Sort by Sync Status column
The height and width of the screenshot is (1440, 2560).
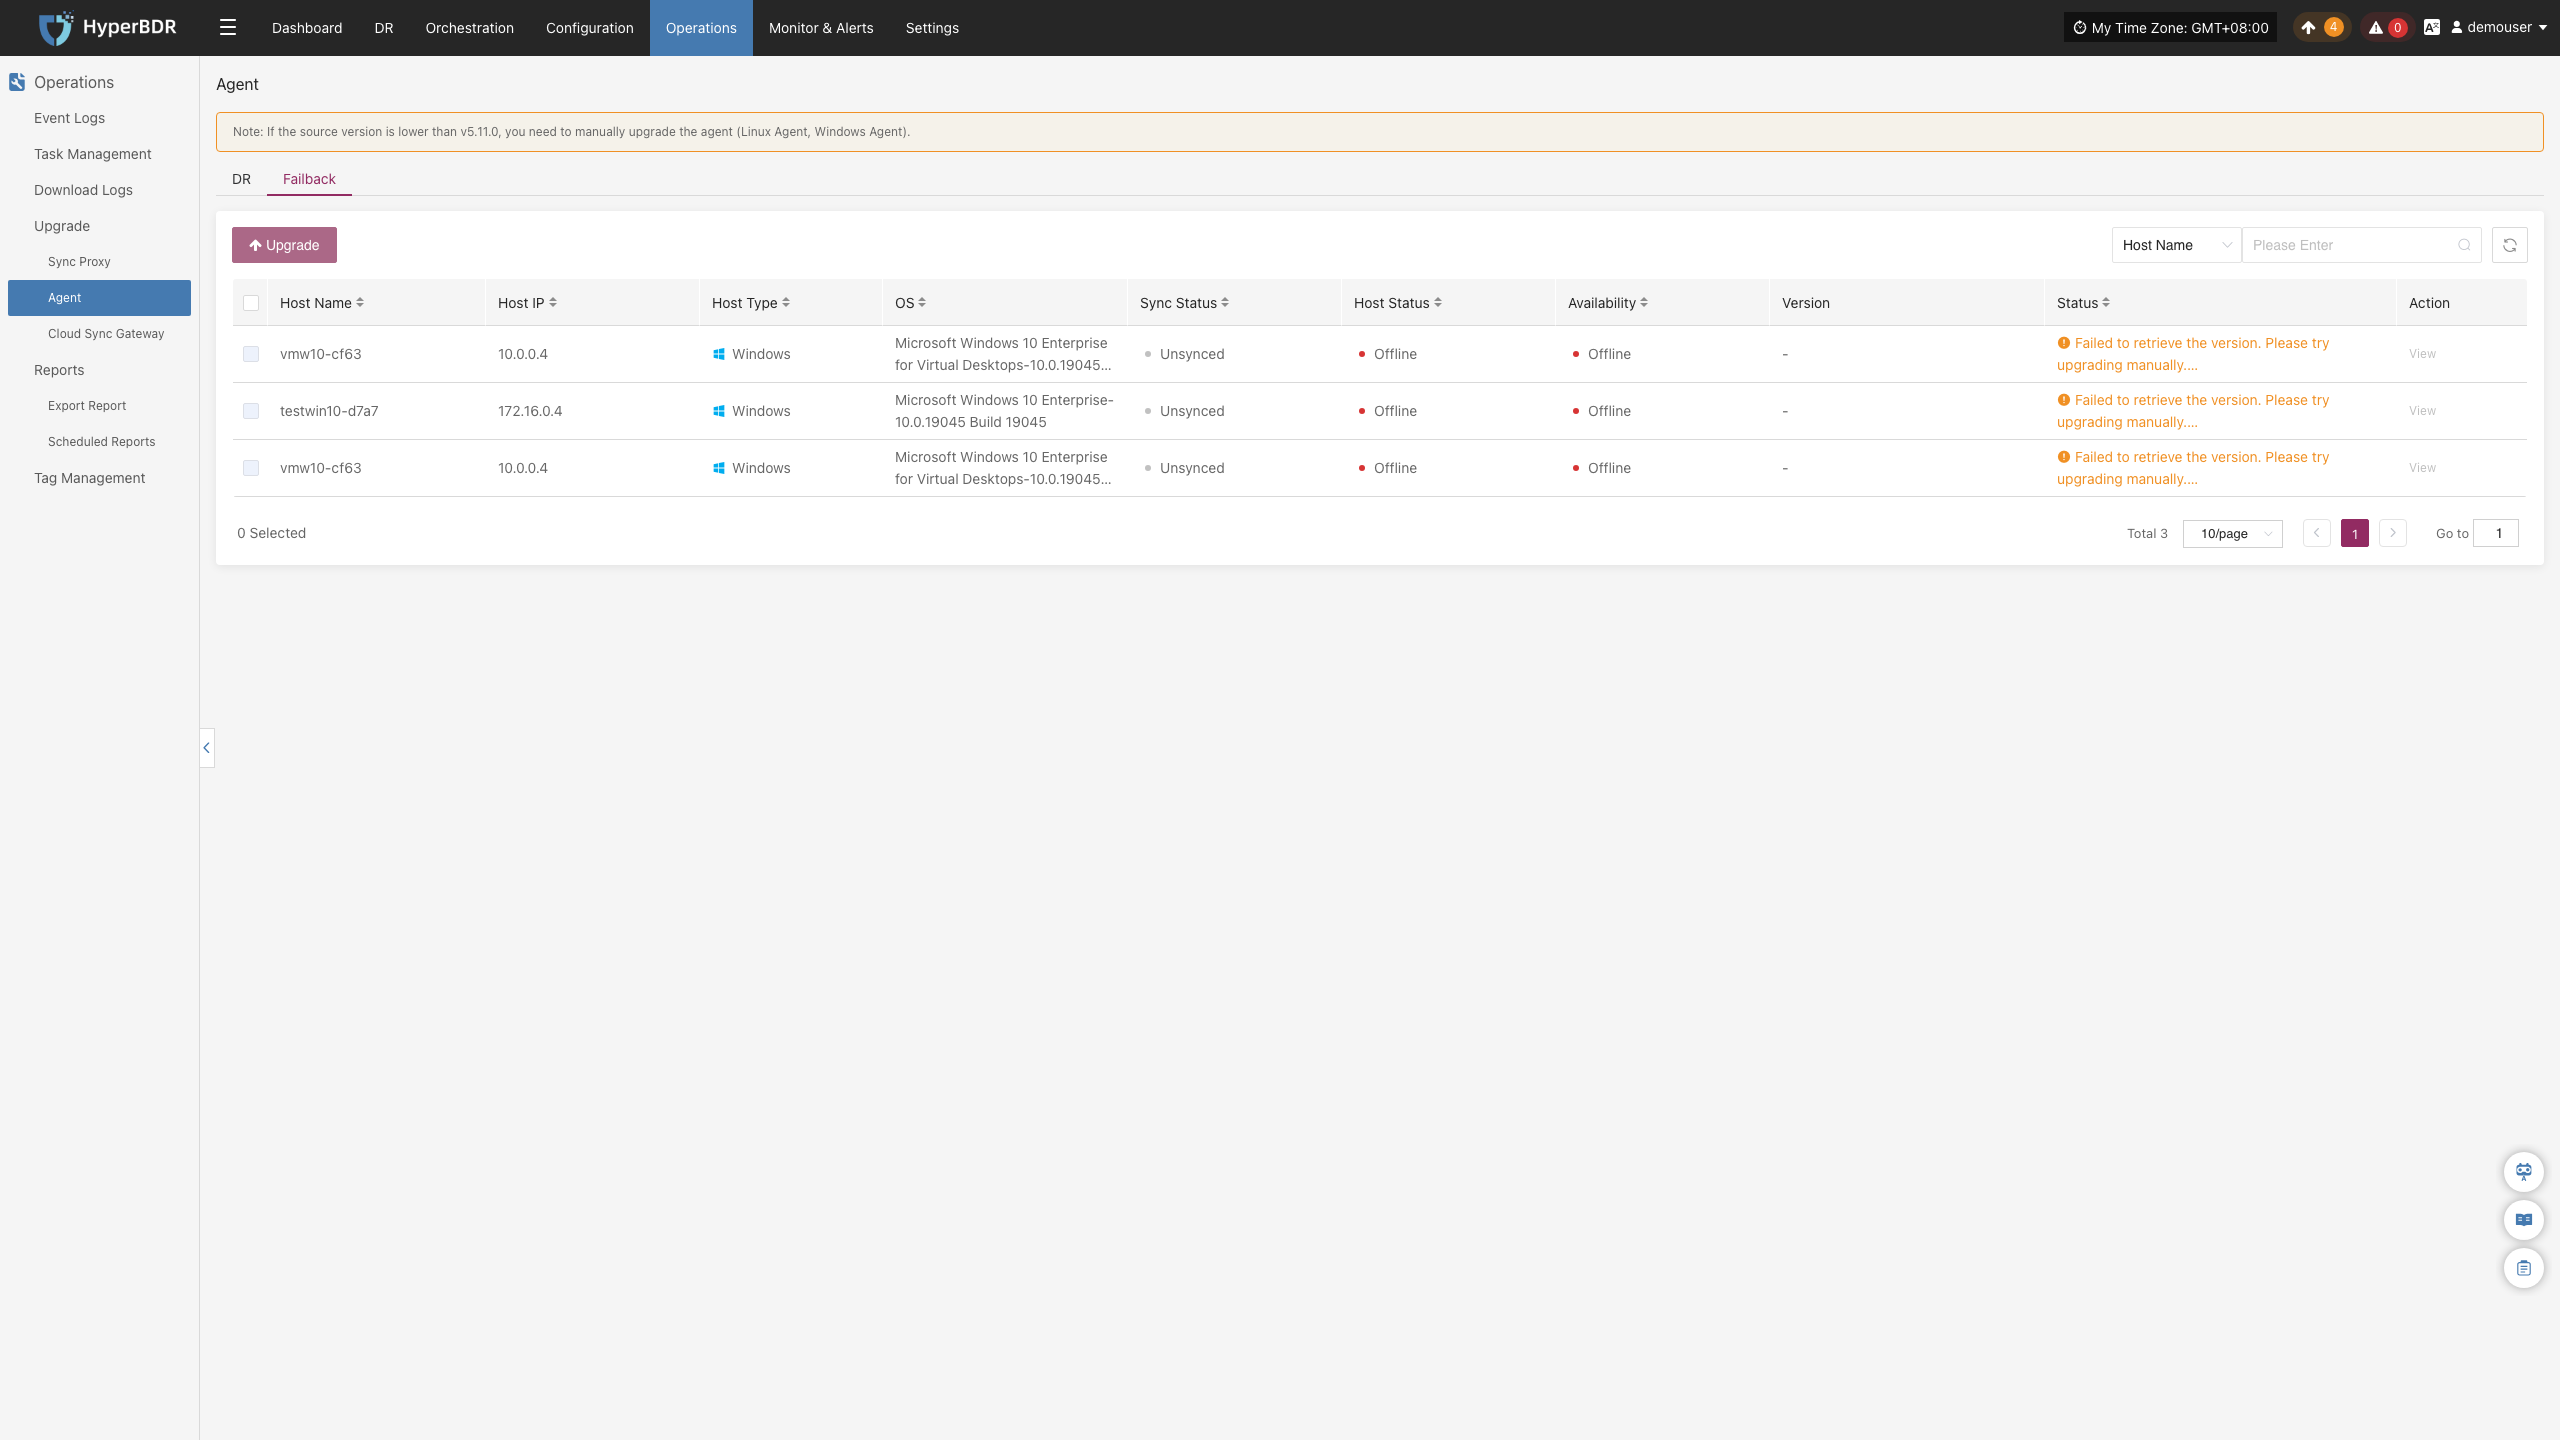1225,303
